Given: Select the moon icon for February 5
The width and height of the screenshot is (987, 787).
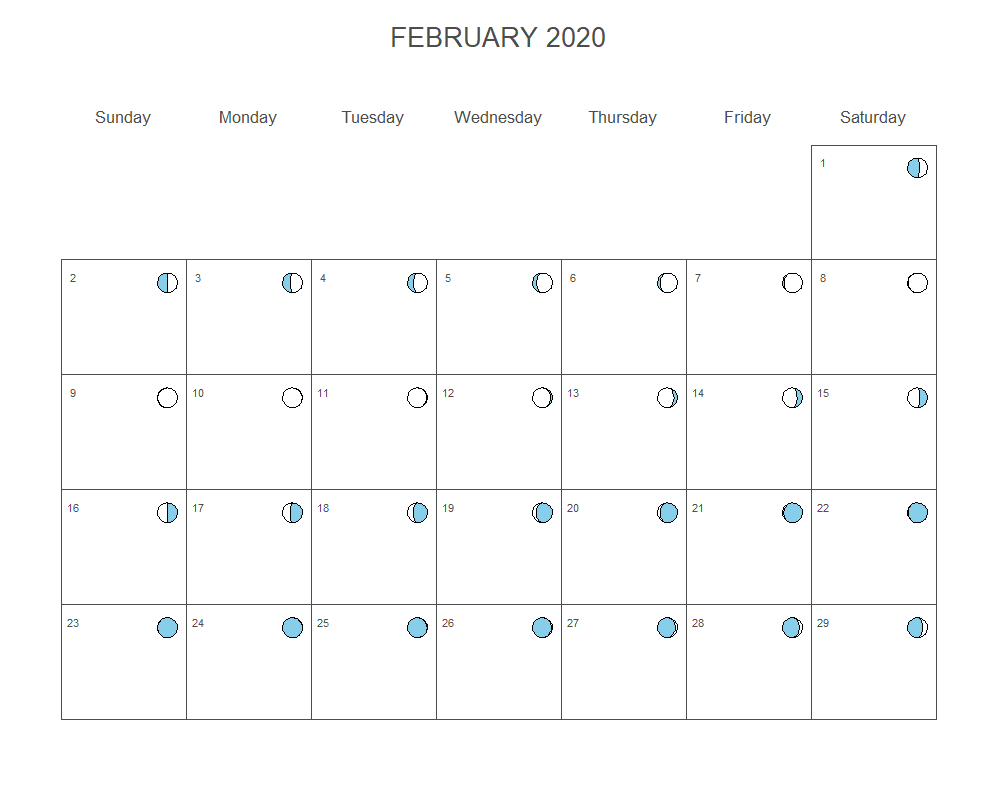Looking at the screenshot, I should click(x=542, y=283).
